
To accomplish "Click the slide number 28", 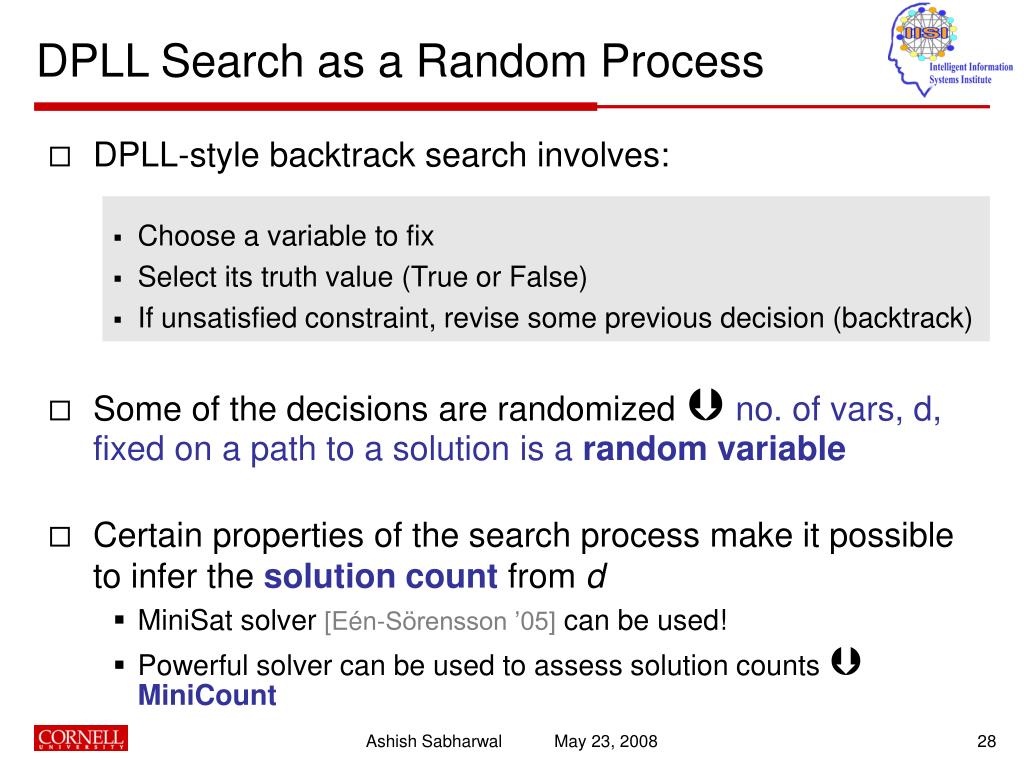I will [986, 741].
